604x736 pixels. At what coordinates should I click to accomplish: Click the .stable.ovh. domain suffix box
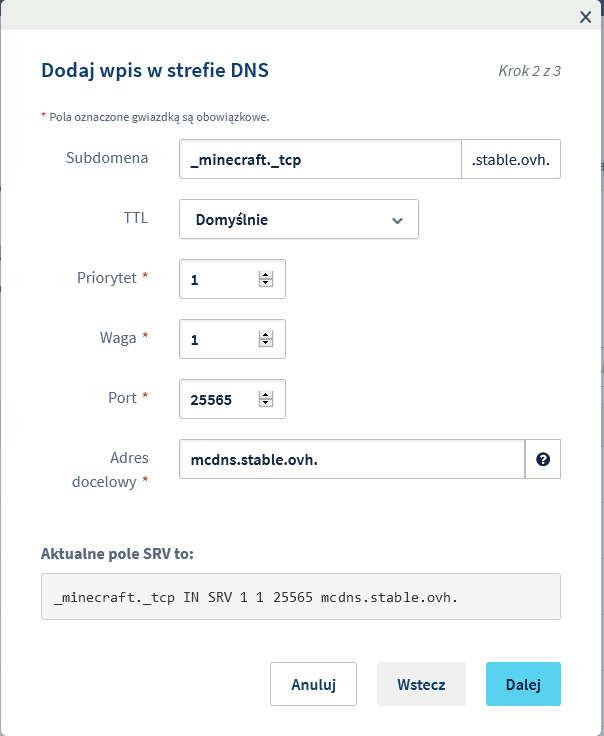pos(510,159)
